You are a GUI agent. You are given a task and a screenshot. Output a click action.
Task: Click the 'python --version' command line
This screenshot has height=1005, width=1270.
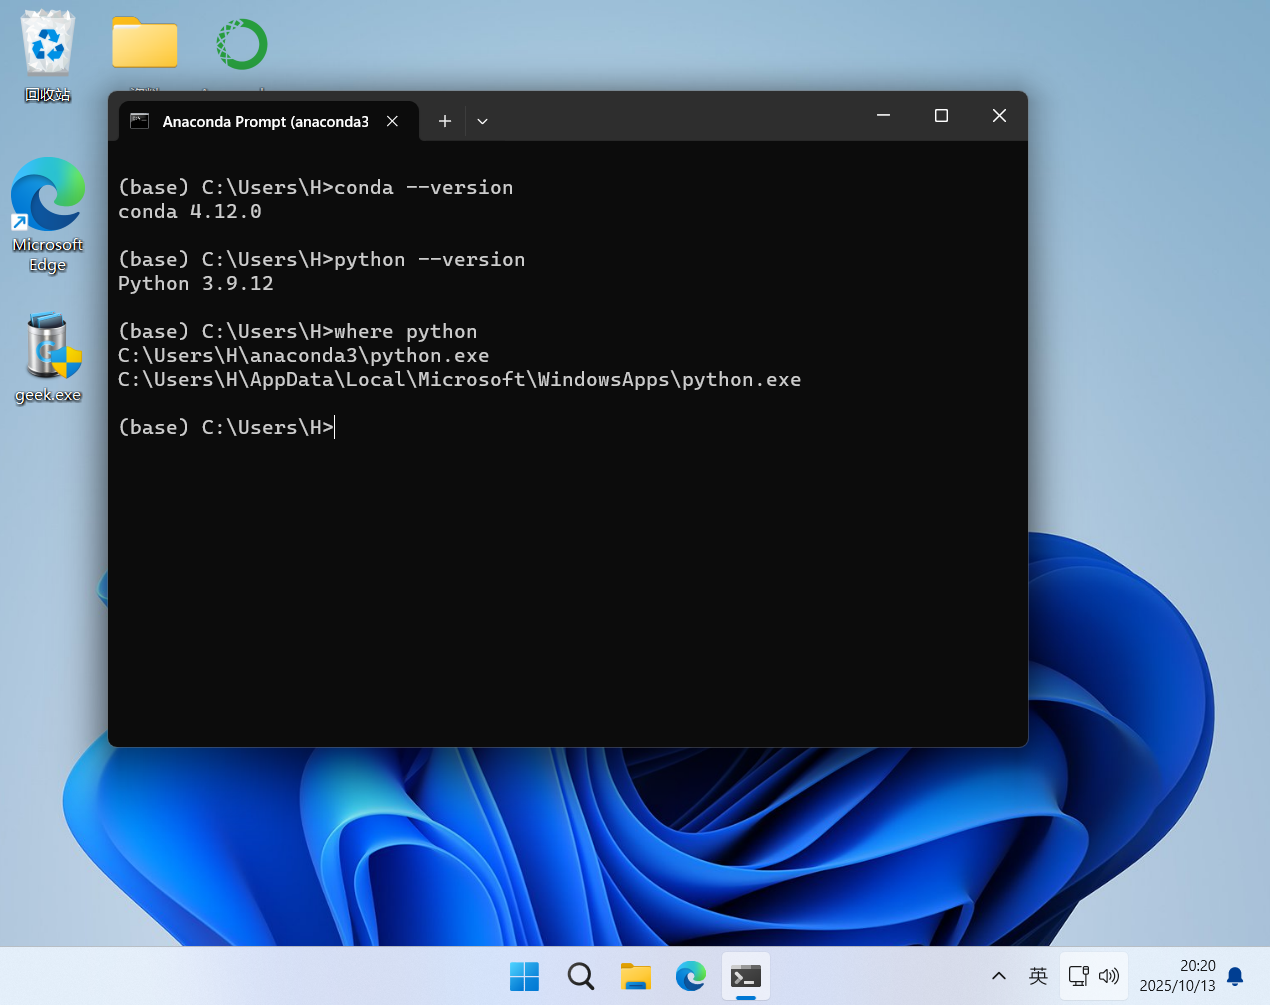pos(322,259)
